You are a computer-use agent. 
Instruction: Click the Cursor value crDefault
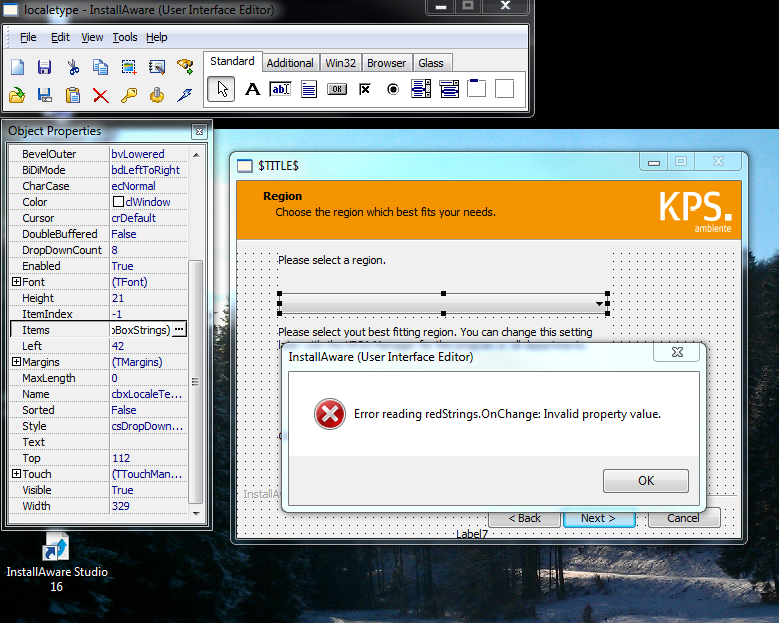click(148, 218)
